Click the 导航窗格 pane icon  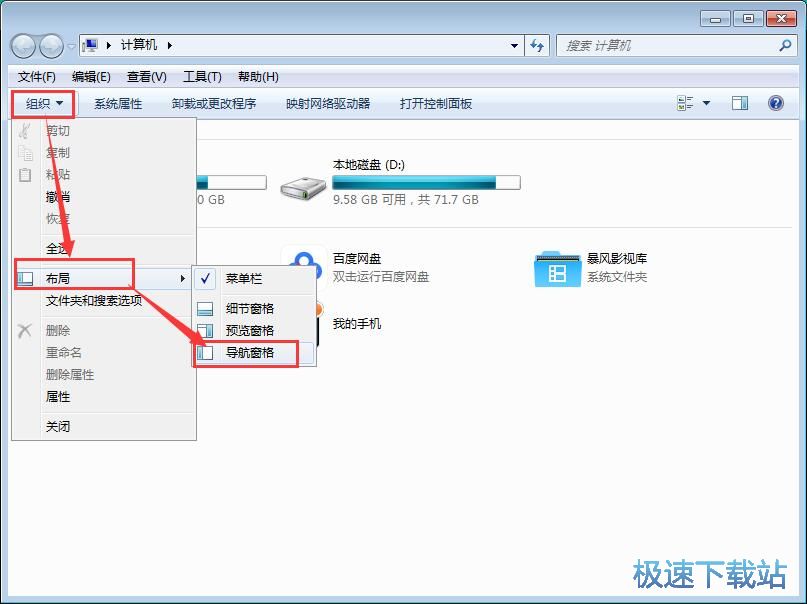point(205,353)
